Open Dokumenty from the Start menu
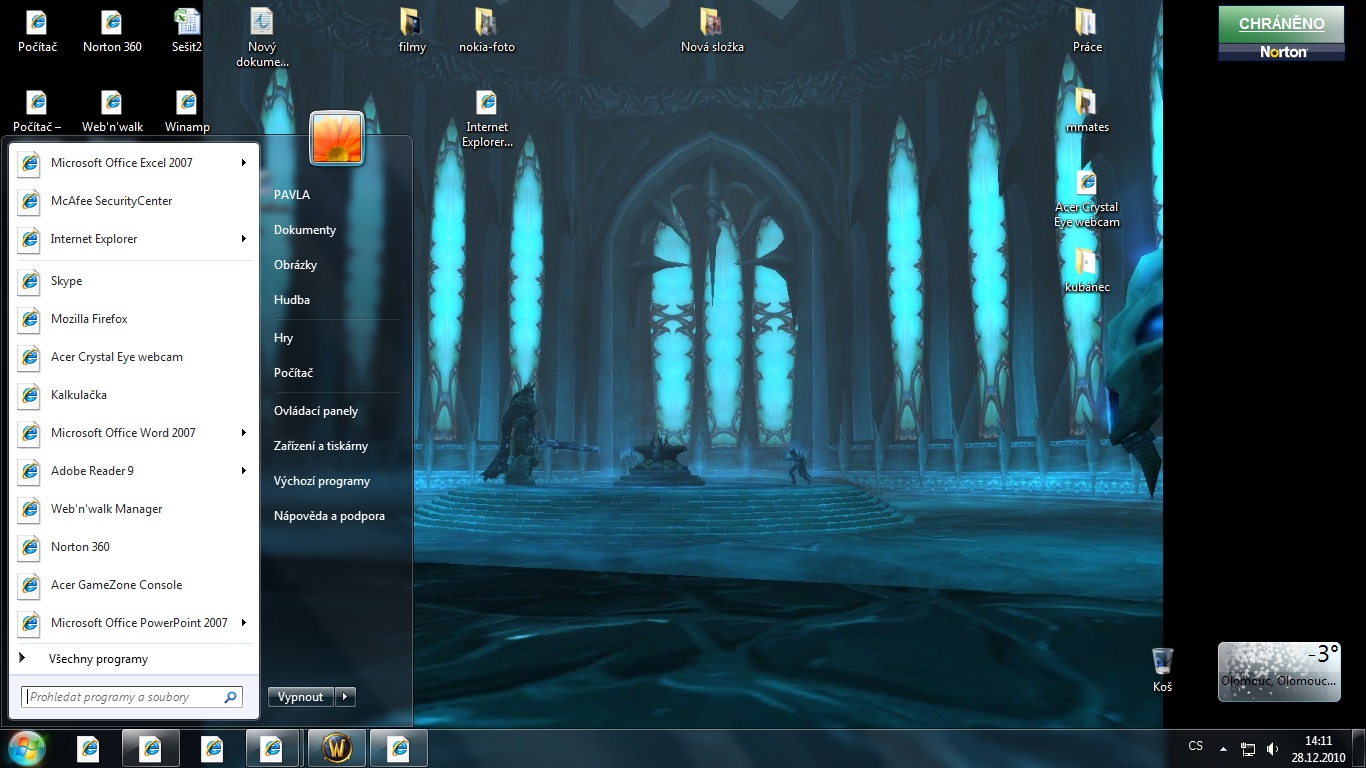Screen dimensions: 1366x768 coord(305,230)
